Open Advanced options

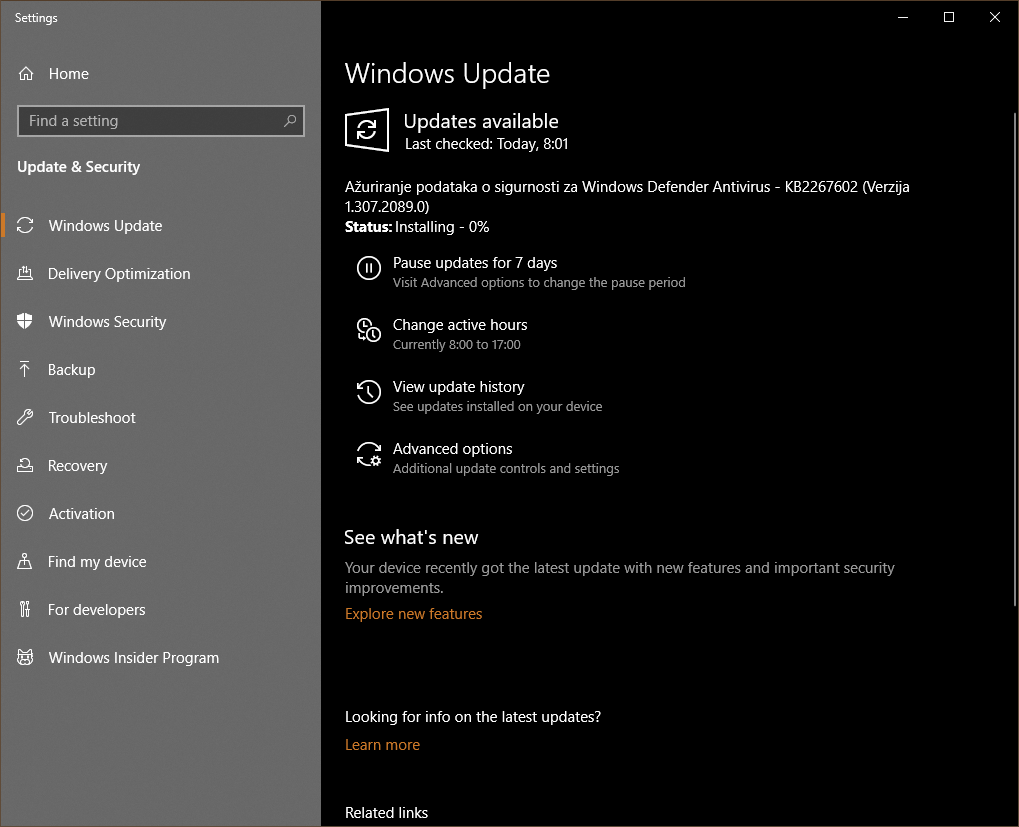pyautogui.click(x=452, y=449)
